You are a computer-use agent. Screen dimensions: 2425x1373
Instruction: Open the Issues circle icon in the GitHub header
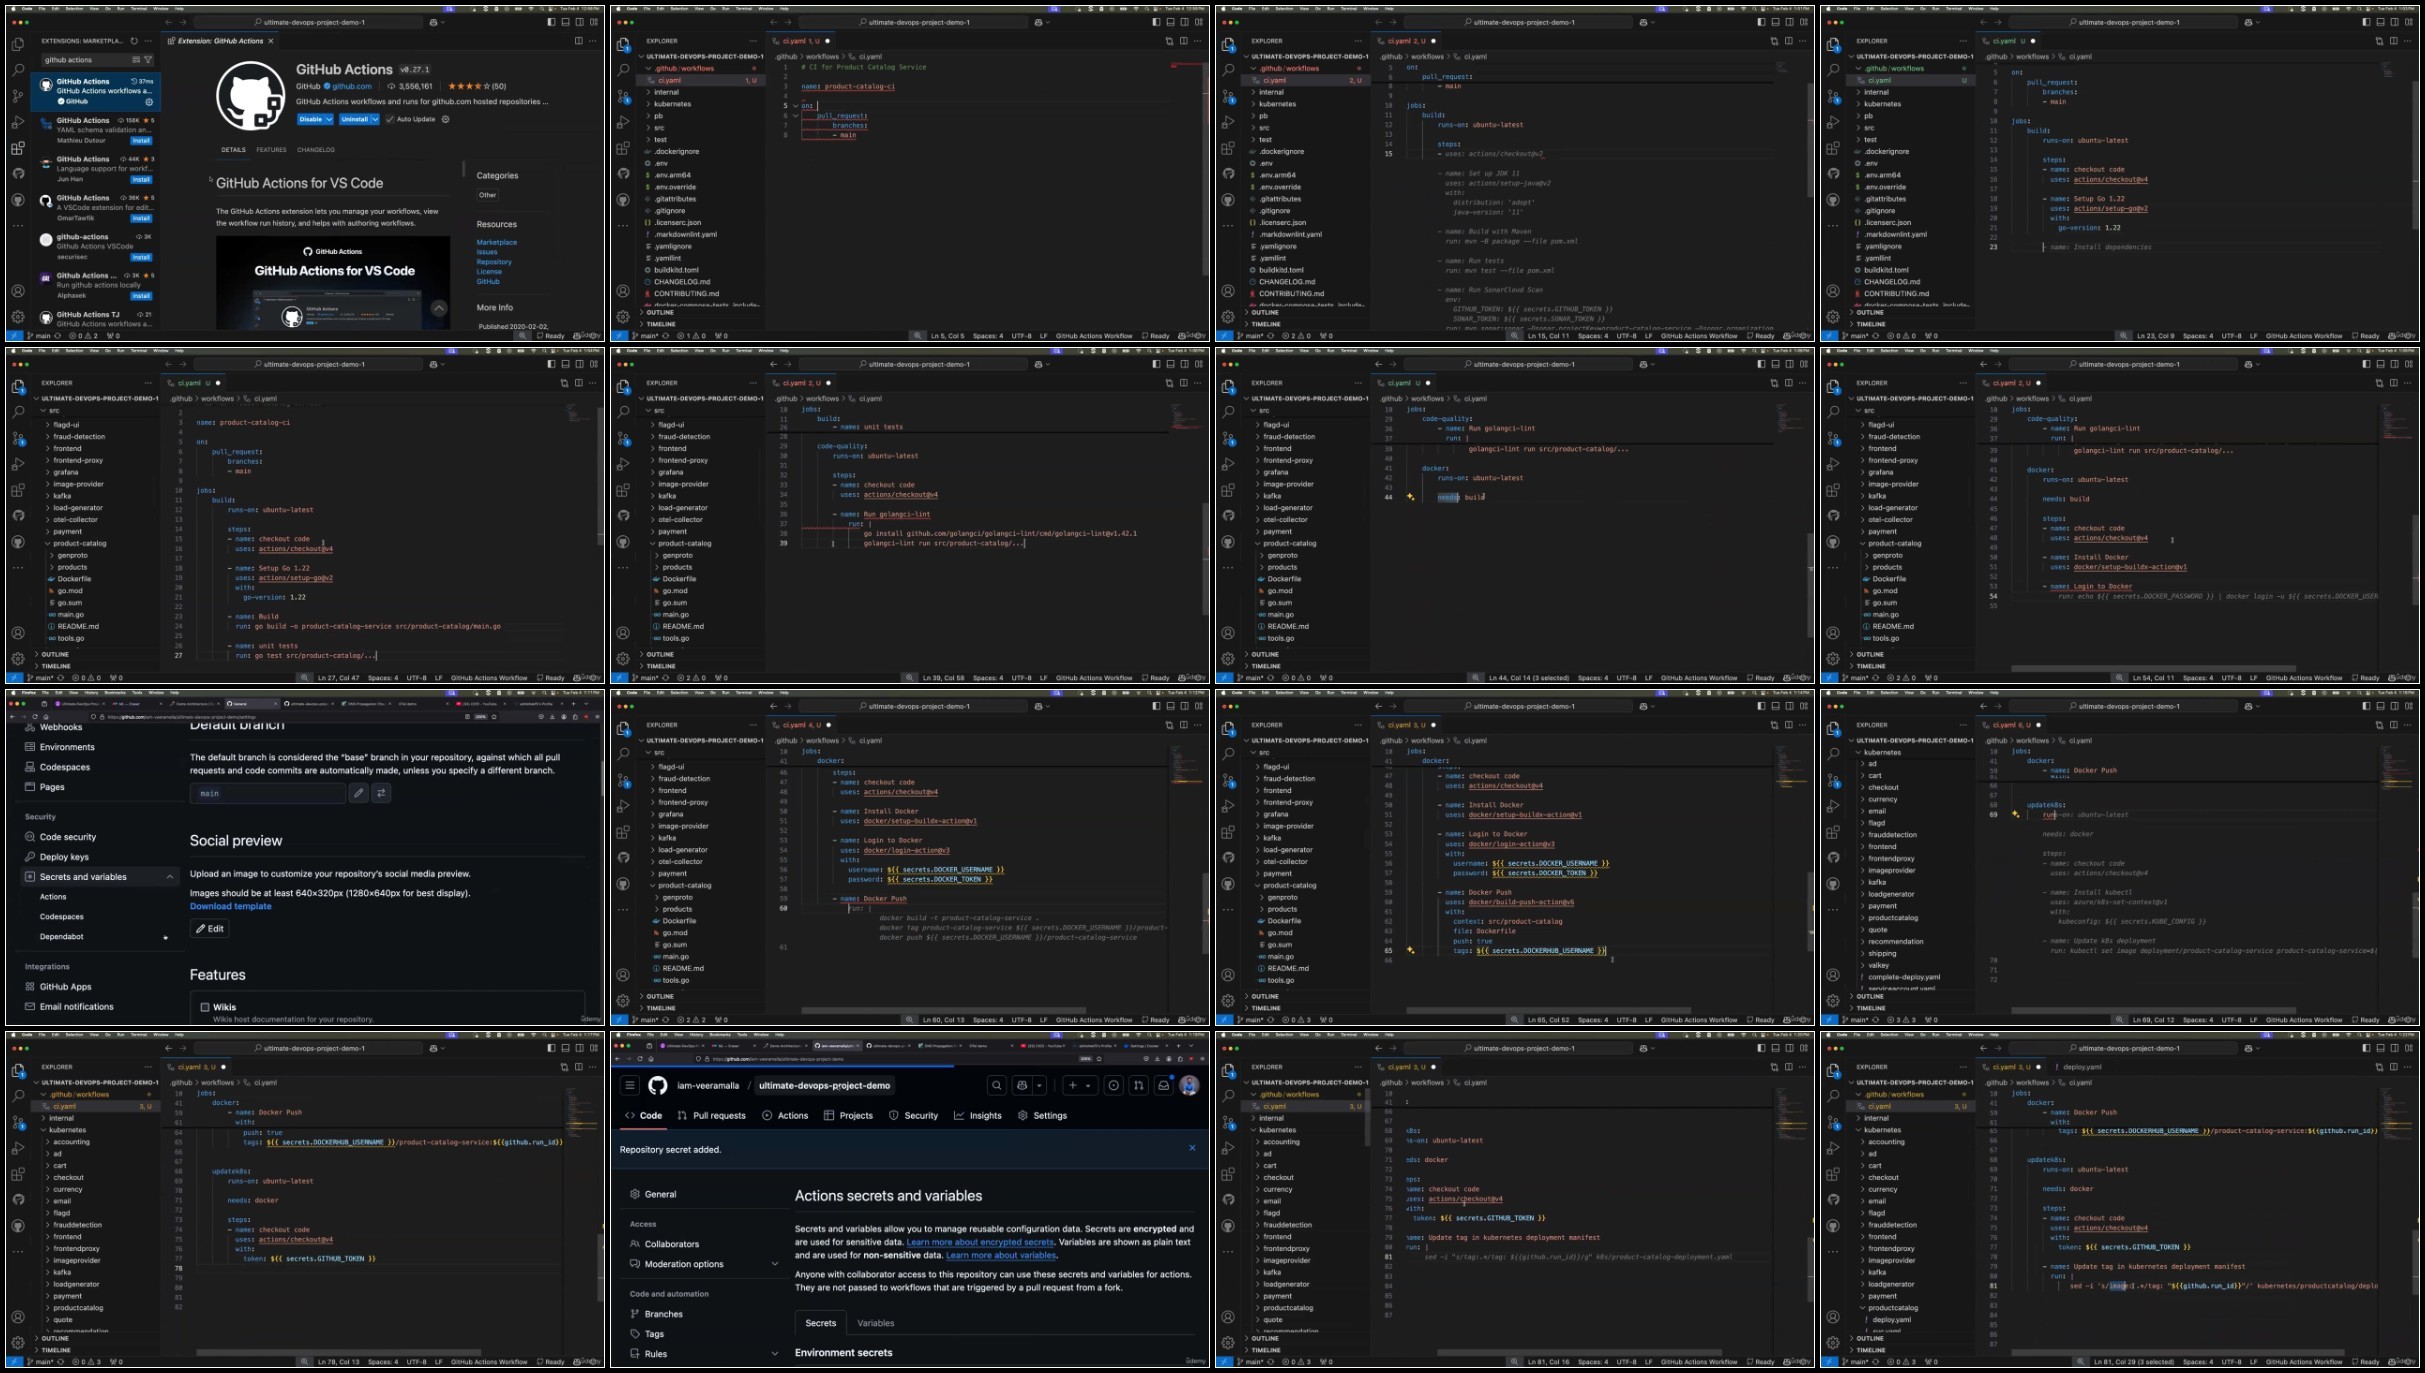point(1113,1085)
